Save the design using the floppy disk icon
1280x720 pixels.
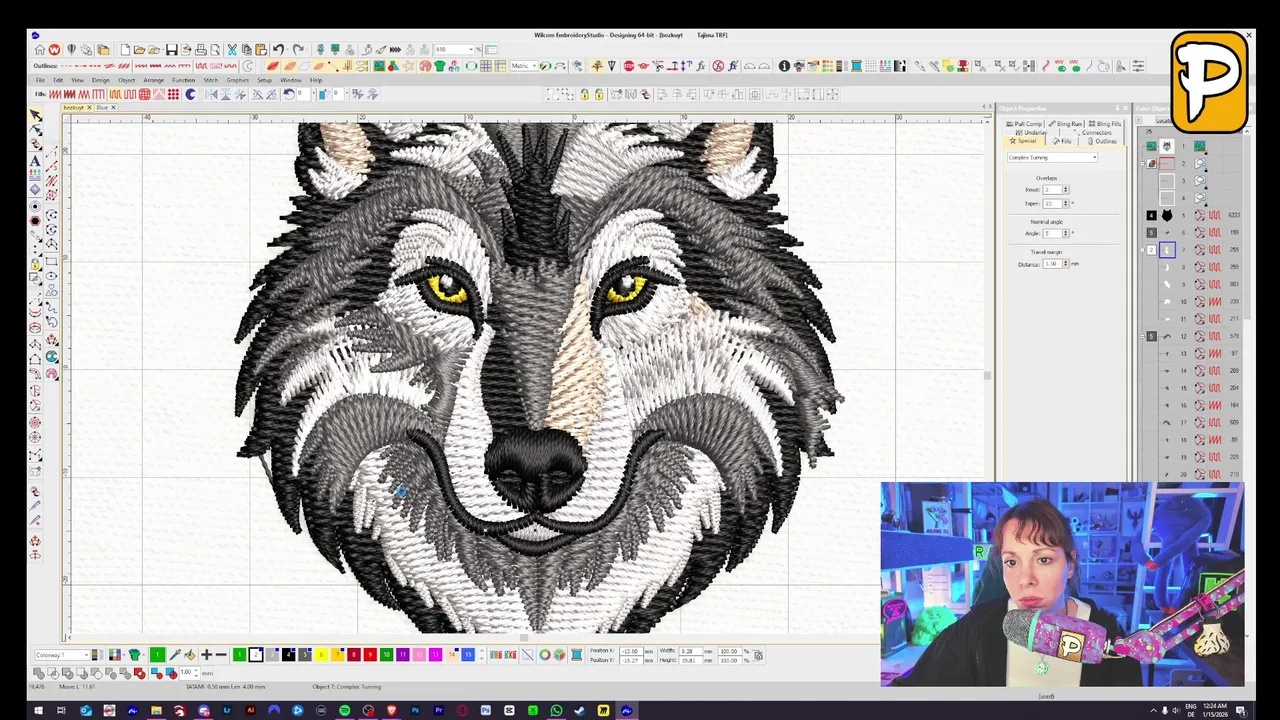tap(171, 49)
